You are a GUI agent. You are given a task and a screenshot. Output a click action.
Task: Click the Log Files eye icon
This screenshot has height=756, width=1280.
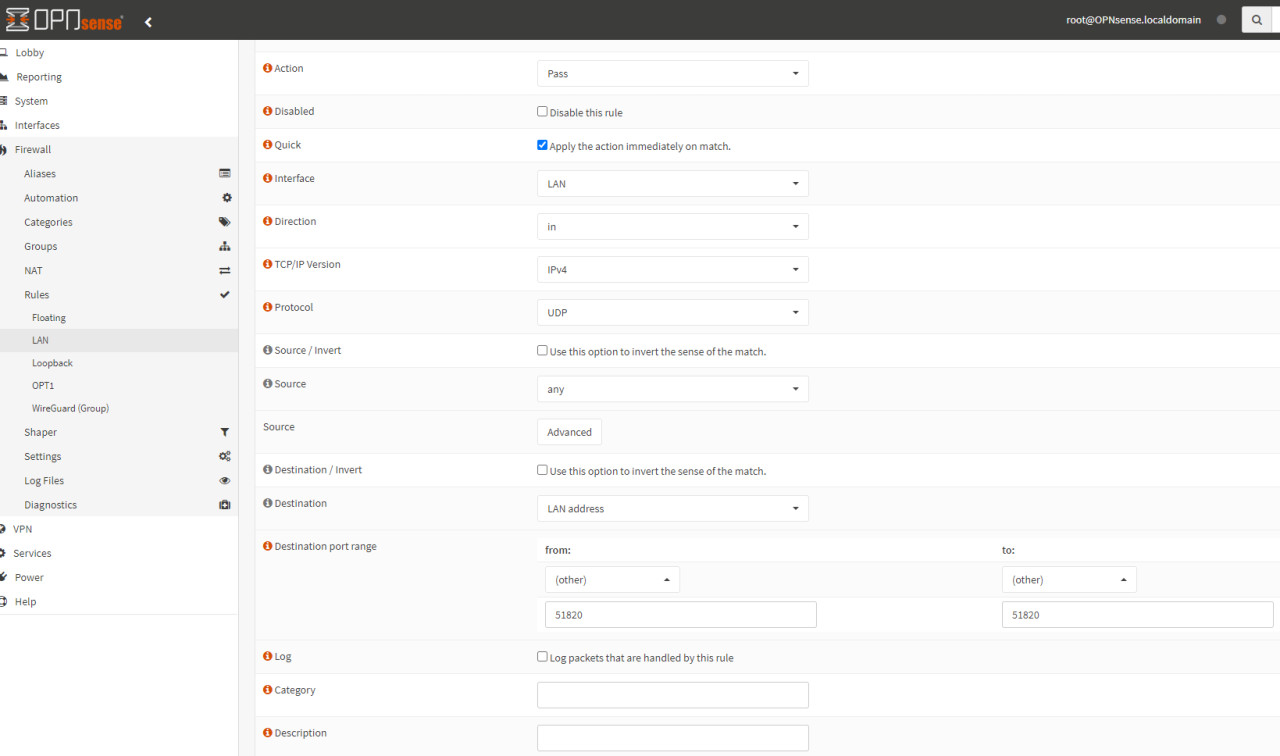225,481
